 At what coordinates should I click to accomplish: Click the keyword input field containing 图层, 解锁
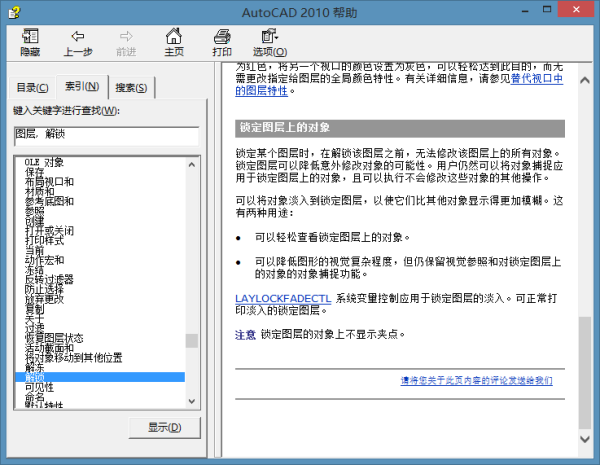tap(106, 136)
